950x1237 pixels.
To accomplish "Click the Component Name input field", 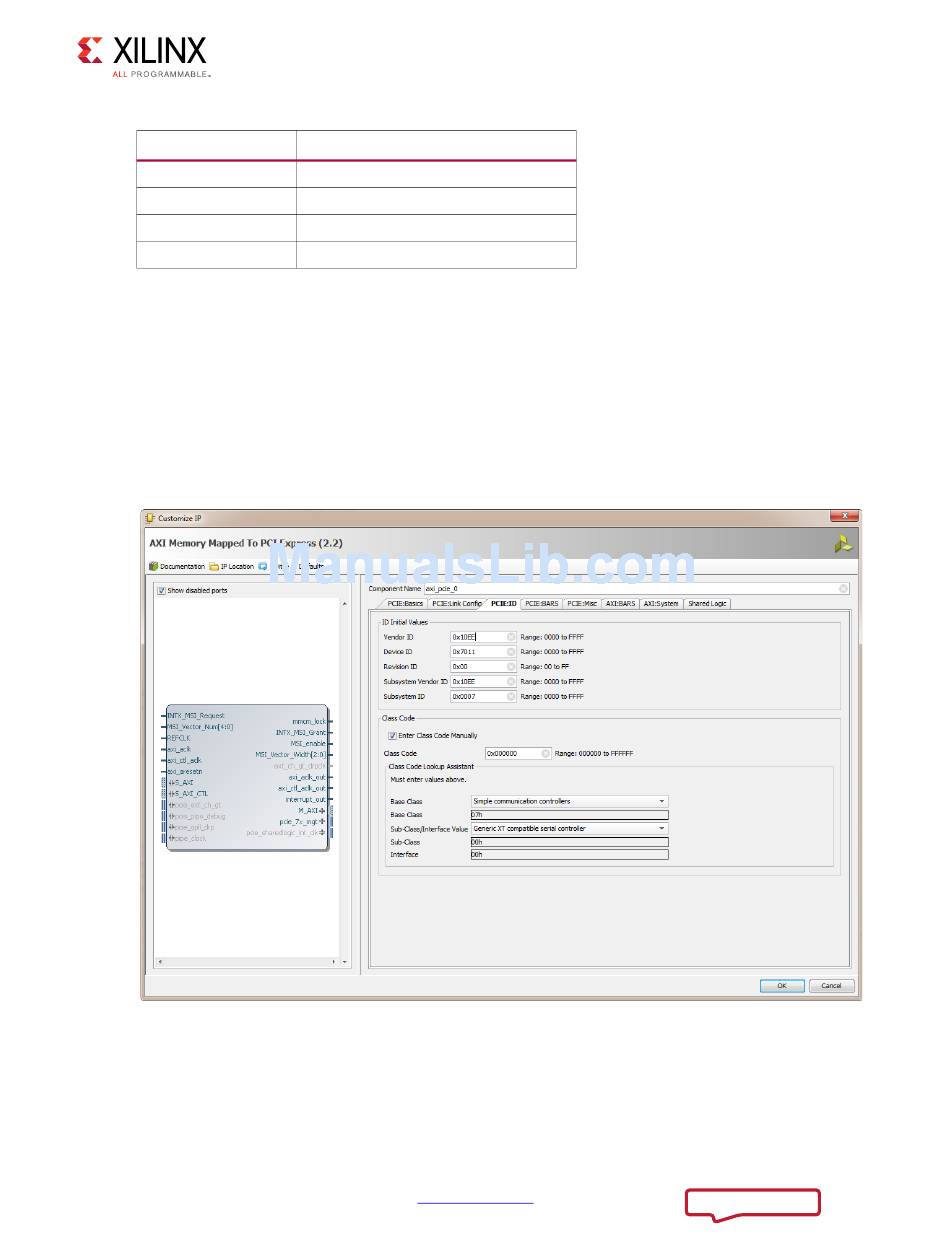I will pyautogui.click(x=637, y=589).
